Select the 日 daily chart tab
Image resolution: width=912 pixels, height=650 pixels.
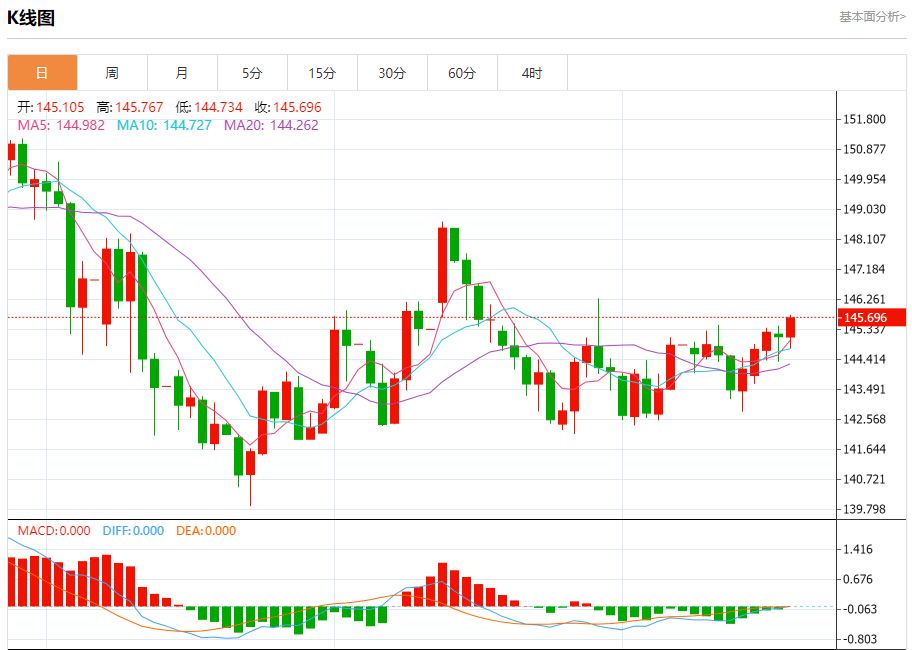(42, 73)
